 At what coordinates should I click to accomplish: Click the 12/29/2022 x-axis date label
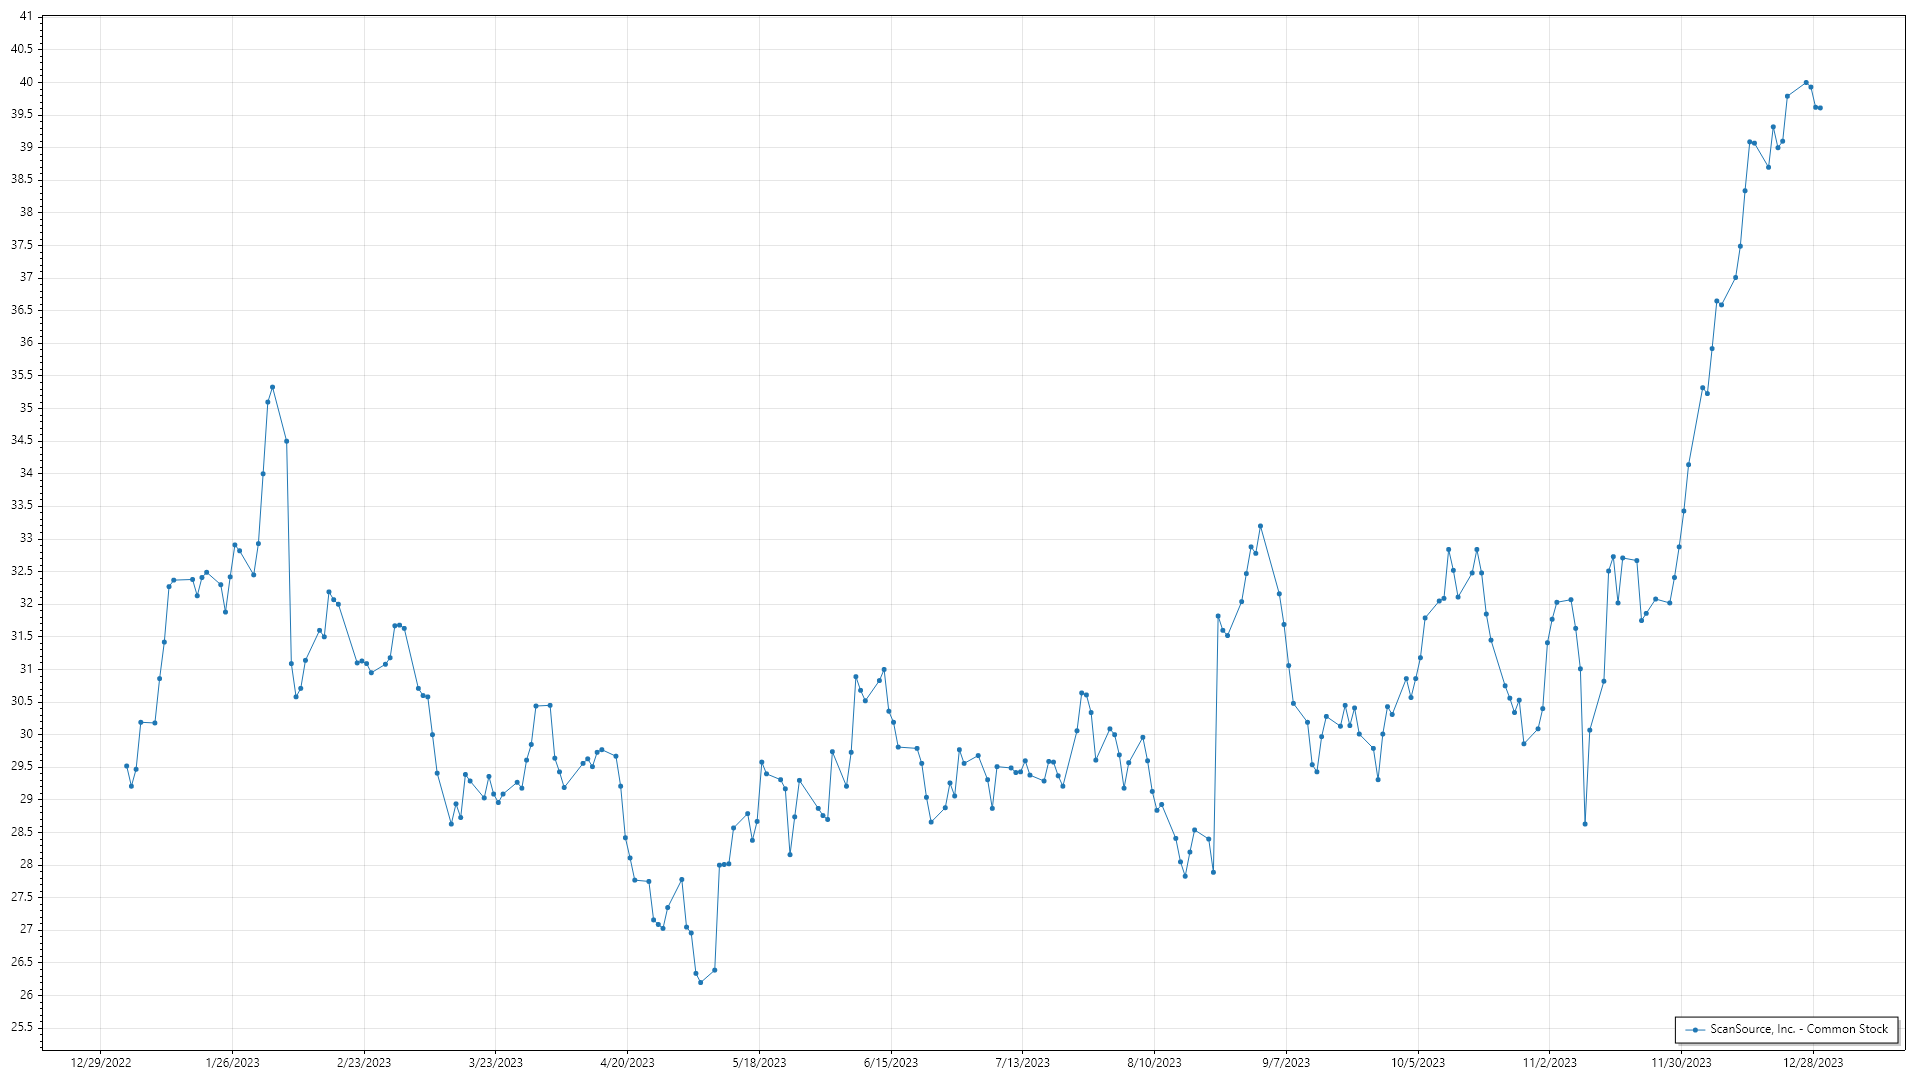pos(101,1063)
